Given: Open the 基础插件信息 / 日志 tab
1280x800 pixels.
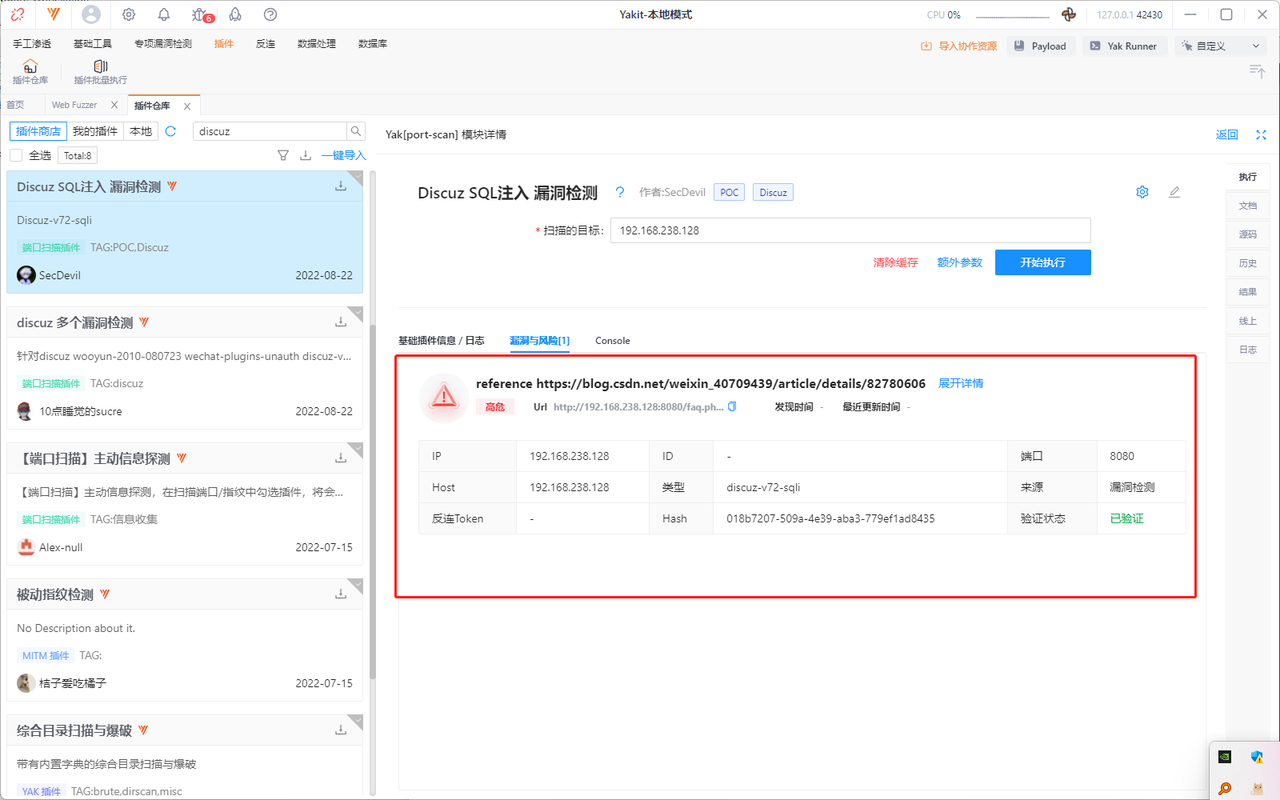Looking at the screenshot, I should point(441,340).
